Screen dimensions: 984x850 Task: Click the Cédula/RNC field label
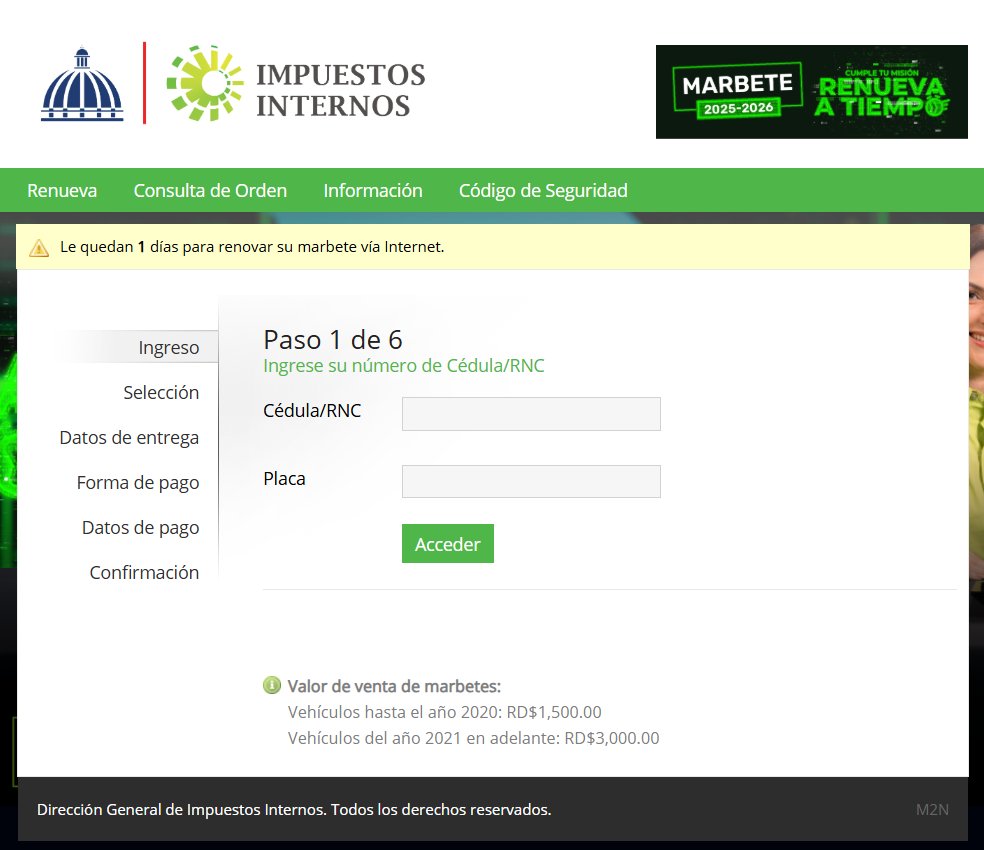312,411
